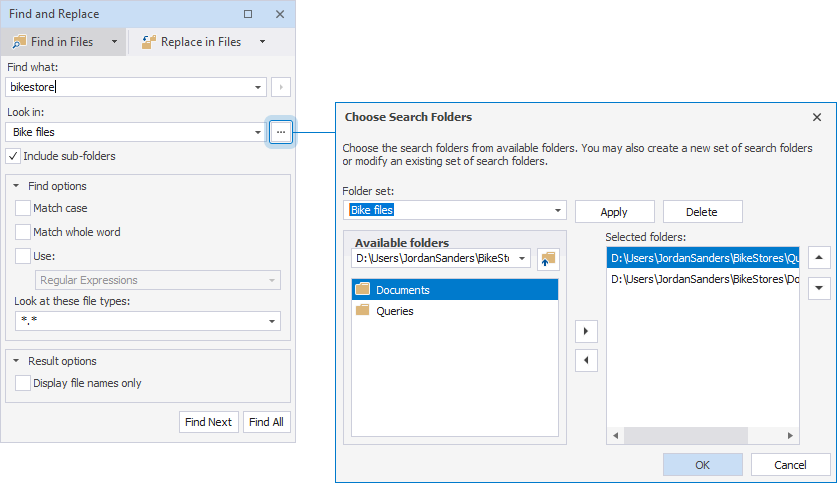Maximize the Find and Replace panel
This screenshot has height=492, width=837.
(x=248, y=14)
